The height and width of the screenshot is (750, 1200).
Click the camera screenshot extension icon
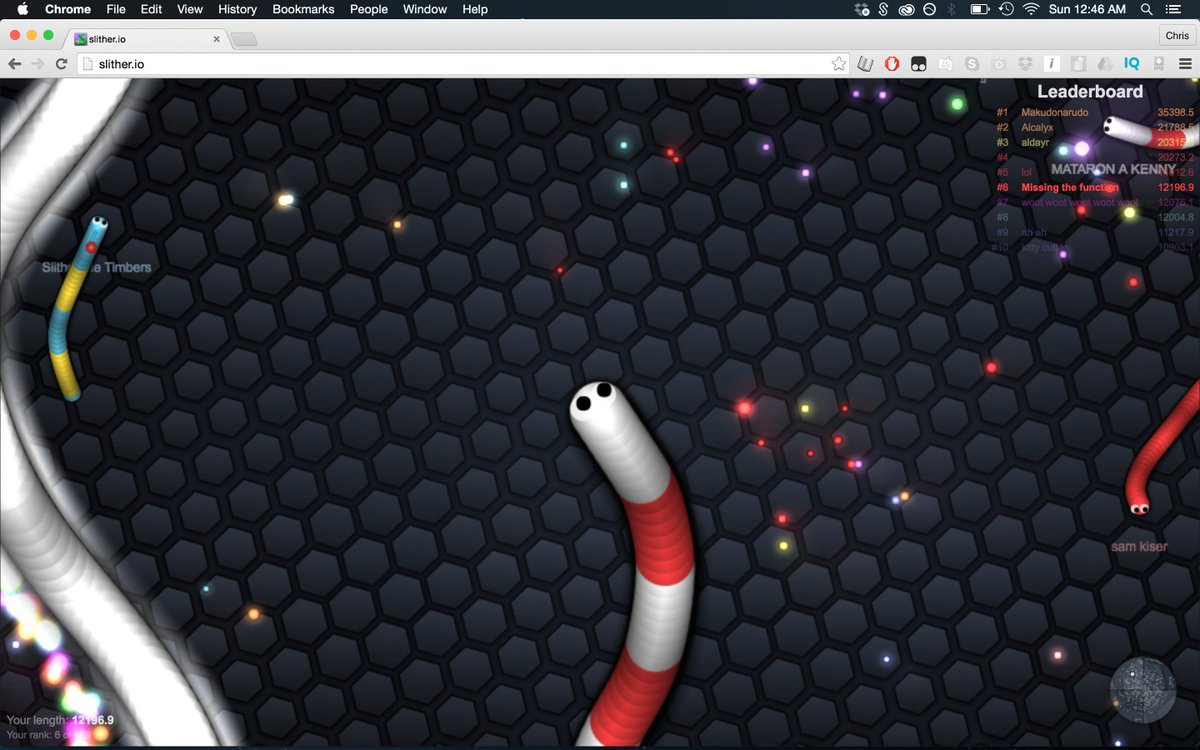tap(998, 63)
